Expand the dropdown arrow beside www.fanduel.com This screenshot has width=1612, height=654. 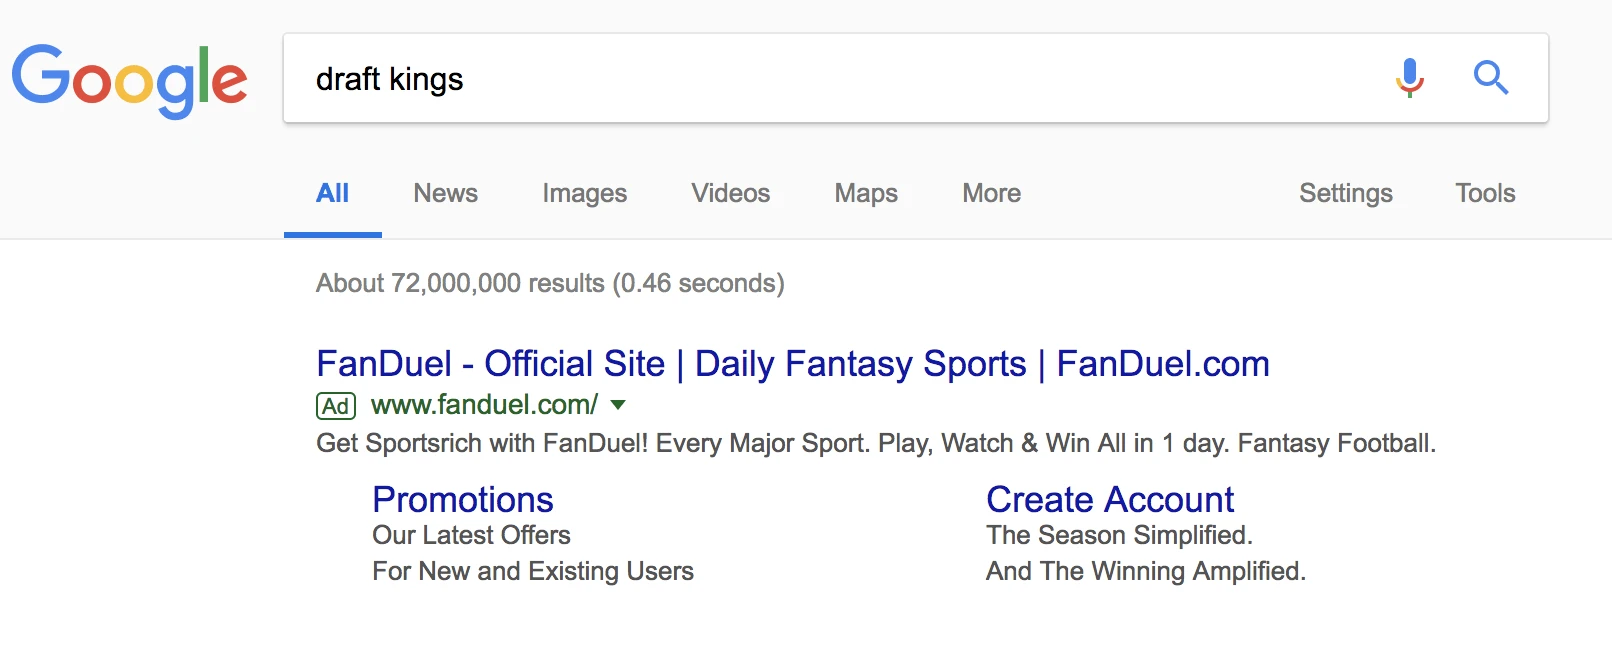[618, 405]
